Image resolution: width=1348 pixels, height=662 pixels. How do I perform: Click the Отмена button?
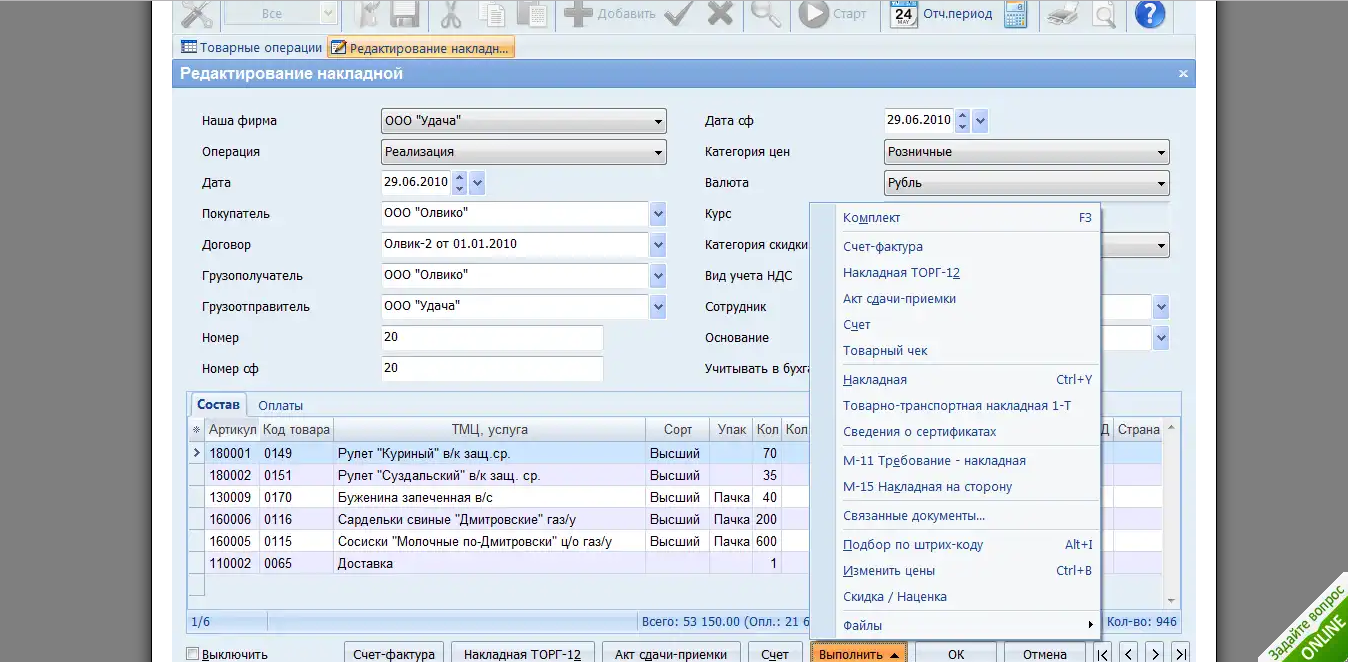click(1044, 654)
